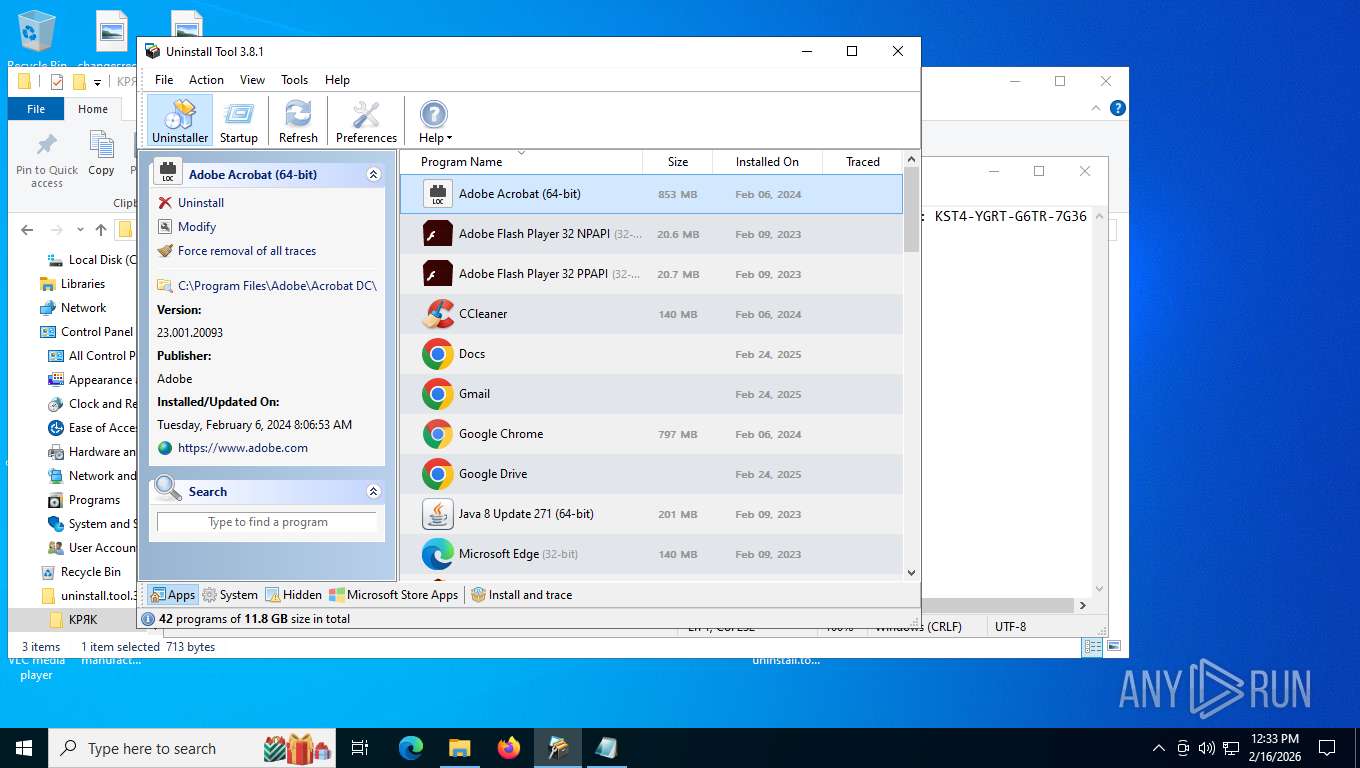This screenshot has height=768, width=1360.
Task: Open File Explorer from the taskbar
Action: tap(460, 748)
